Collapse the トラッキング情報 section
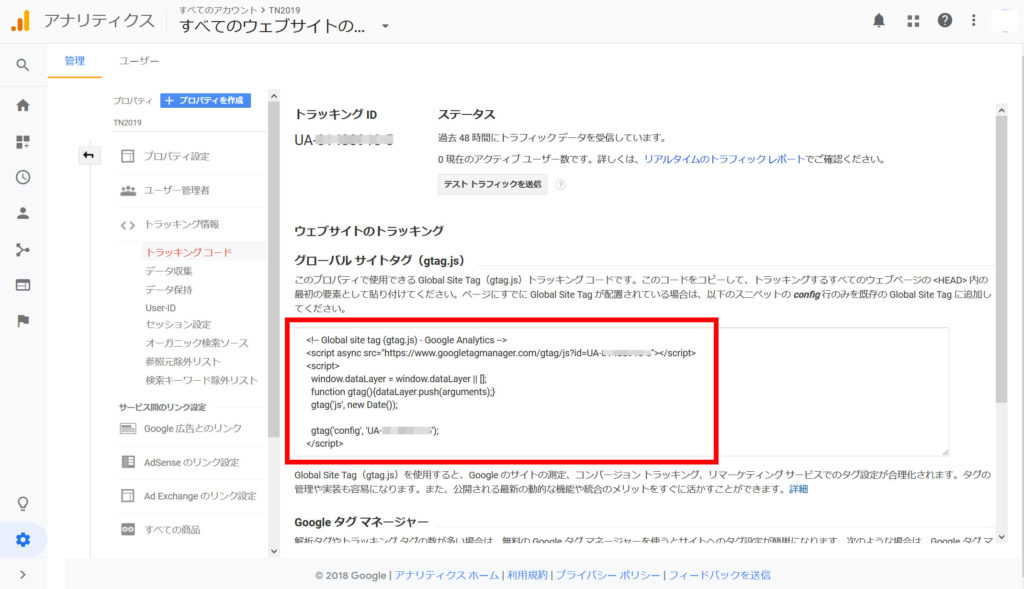The width and height of the screenshot is (1024, 589). (x=182, y=224)
